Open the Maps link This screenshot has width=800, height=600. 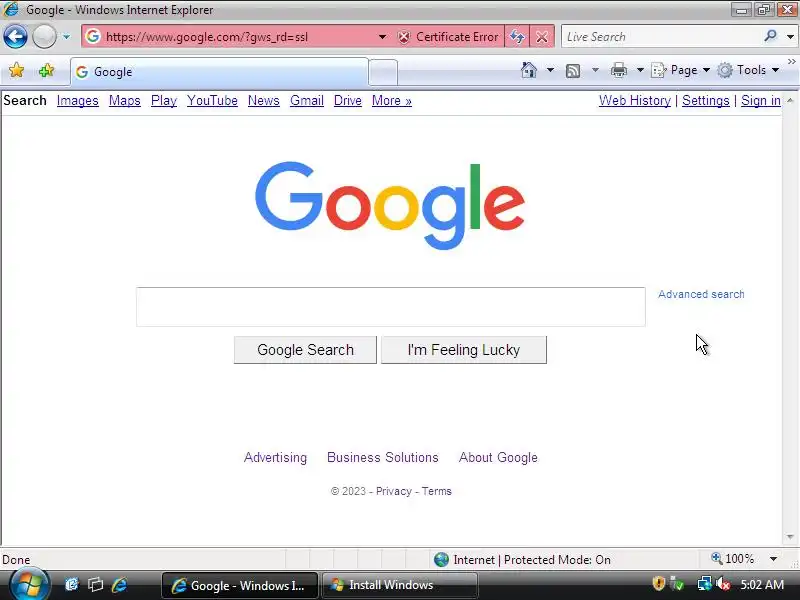pyautogui.click(x=124, y=101)
